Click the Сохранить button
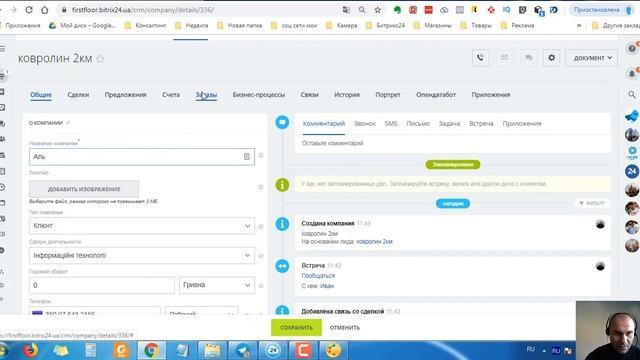 pos(296,328)
